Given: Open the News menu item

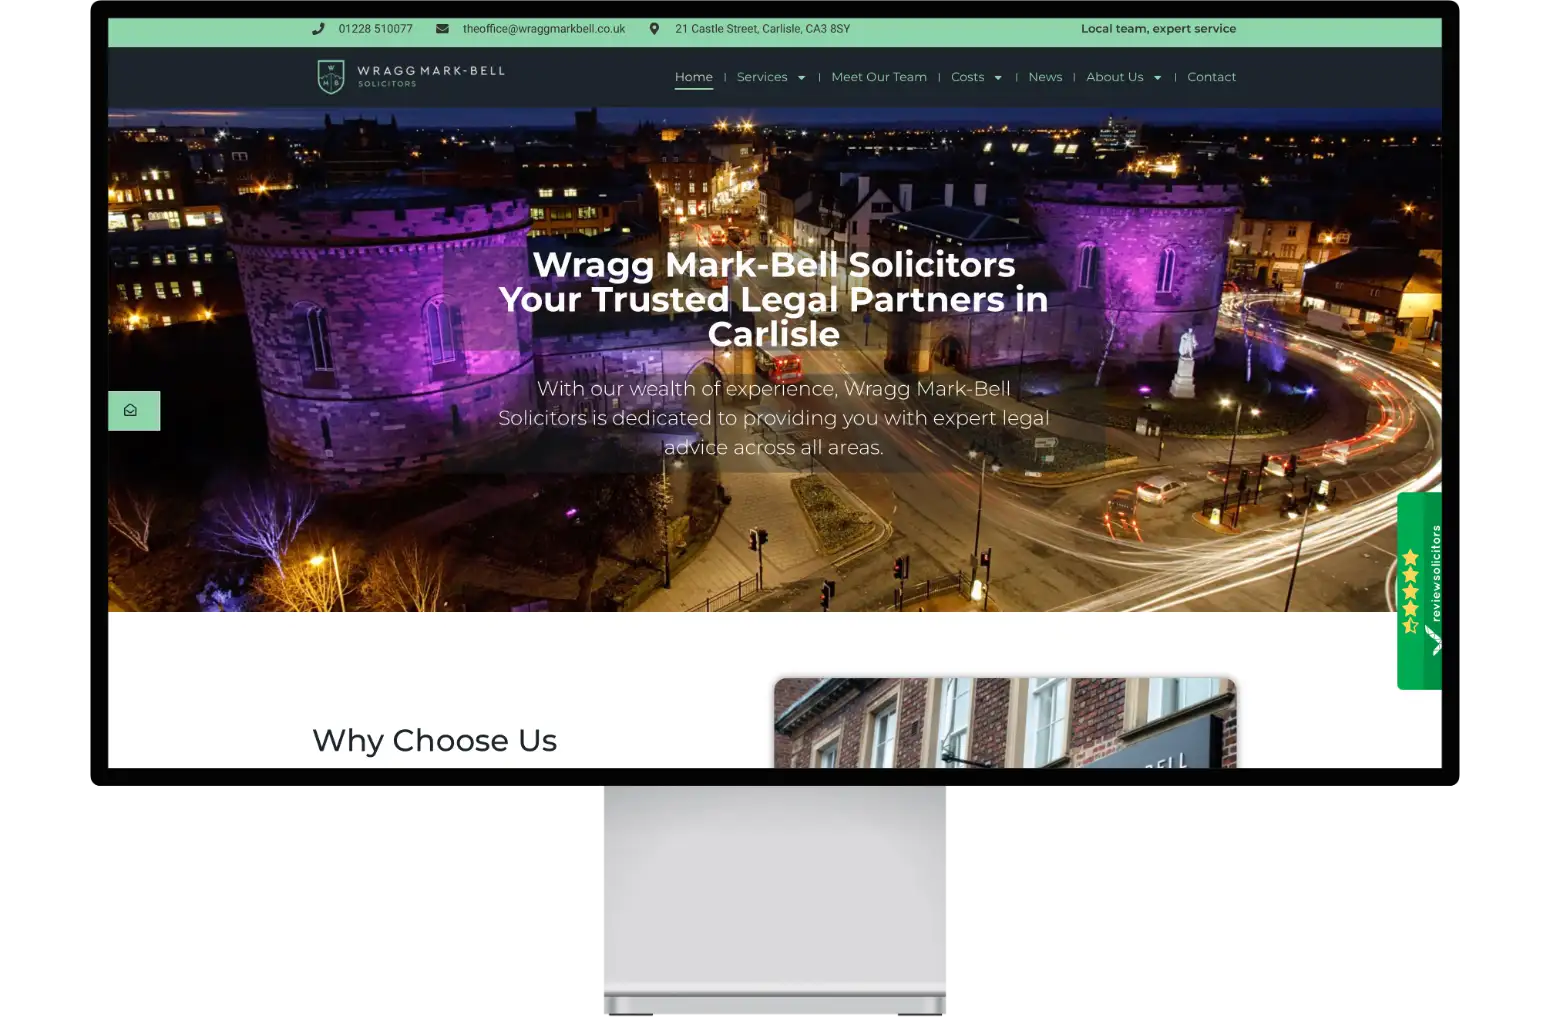Looking at the screenshot, I should click(x=1045, y=77).
